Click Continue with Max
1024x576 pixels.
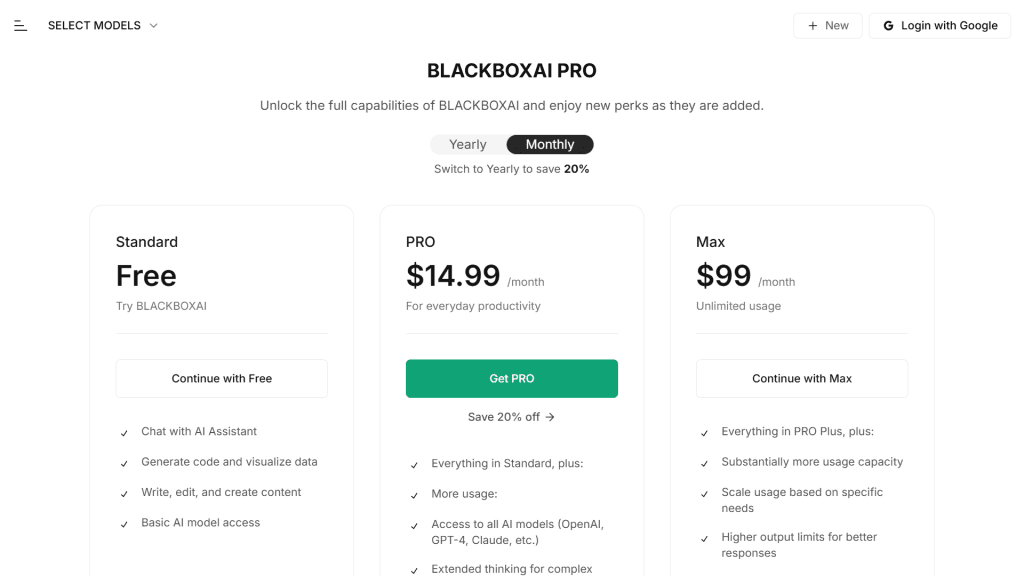coord(801,378)
